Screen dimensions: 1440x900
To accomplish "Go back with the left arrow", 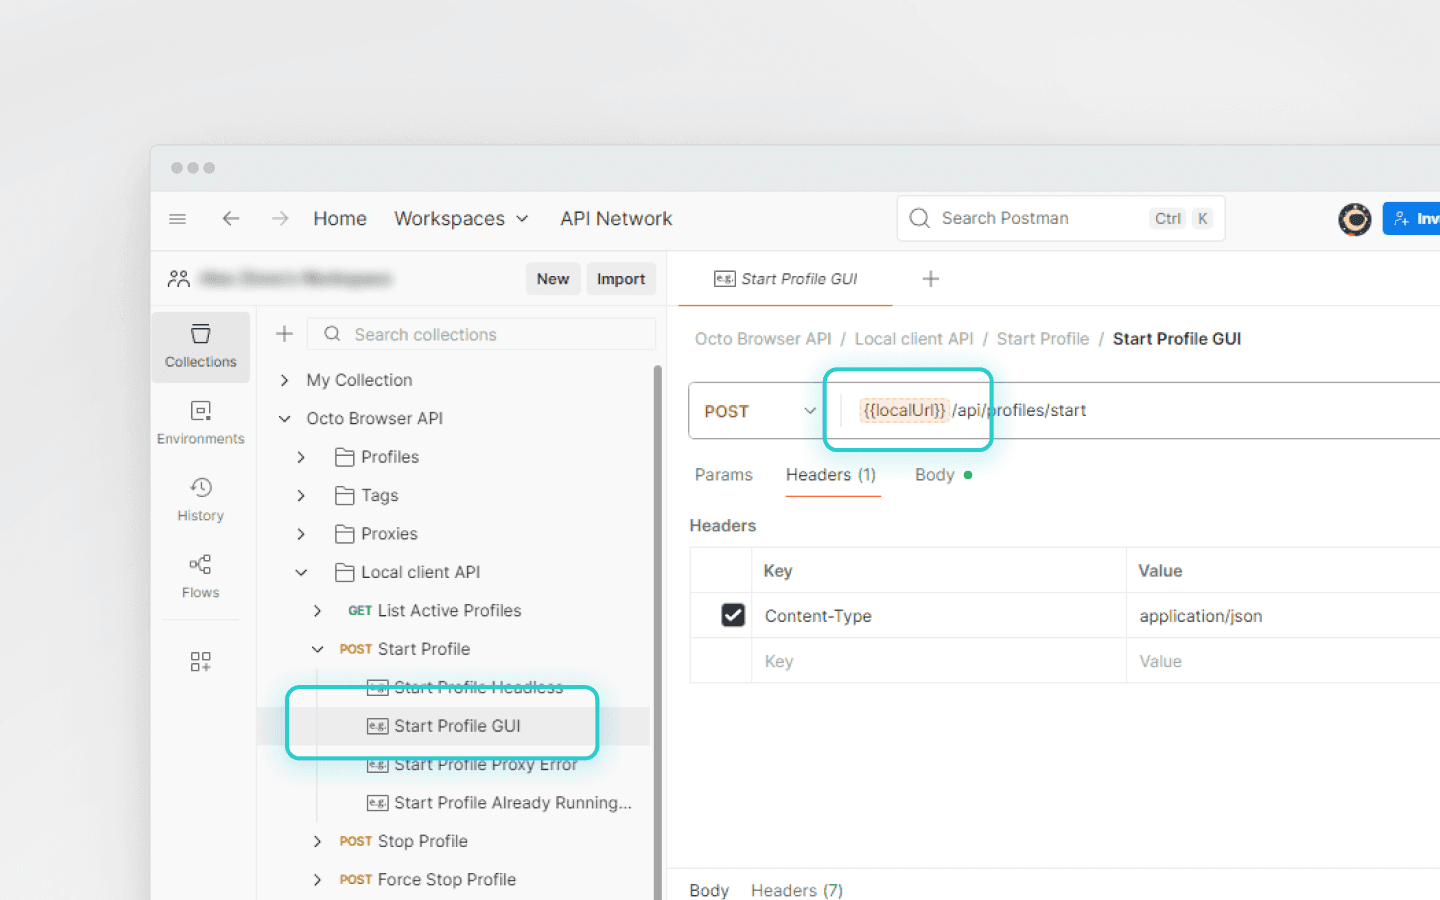I will point(231,218).
